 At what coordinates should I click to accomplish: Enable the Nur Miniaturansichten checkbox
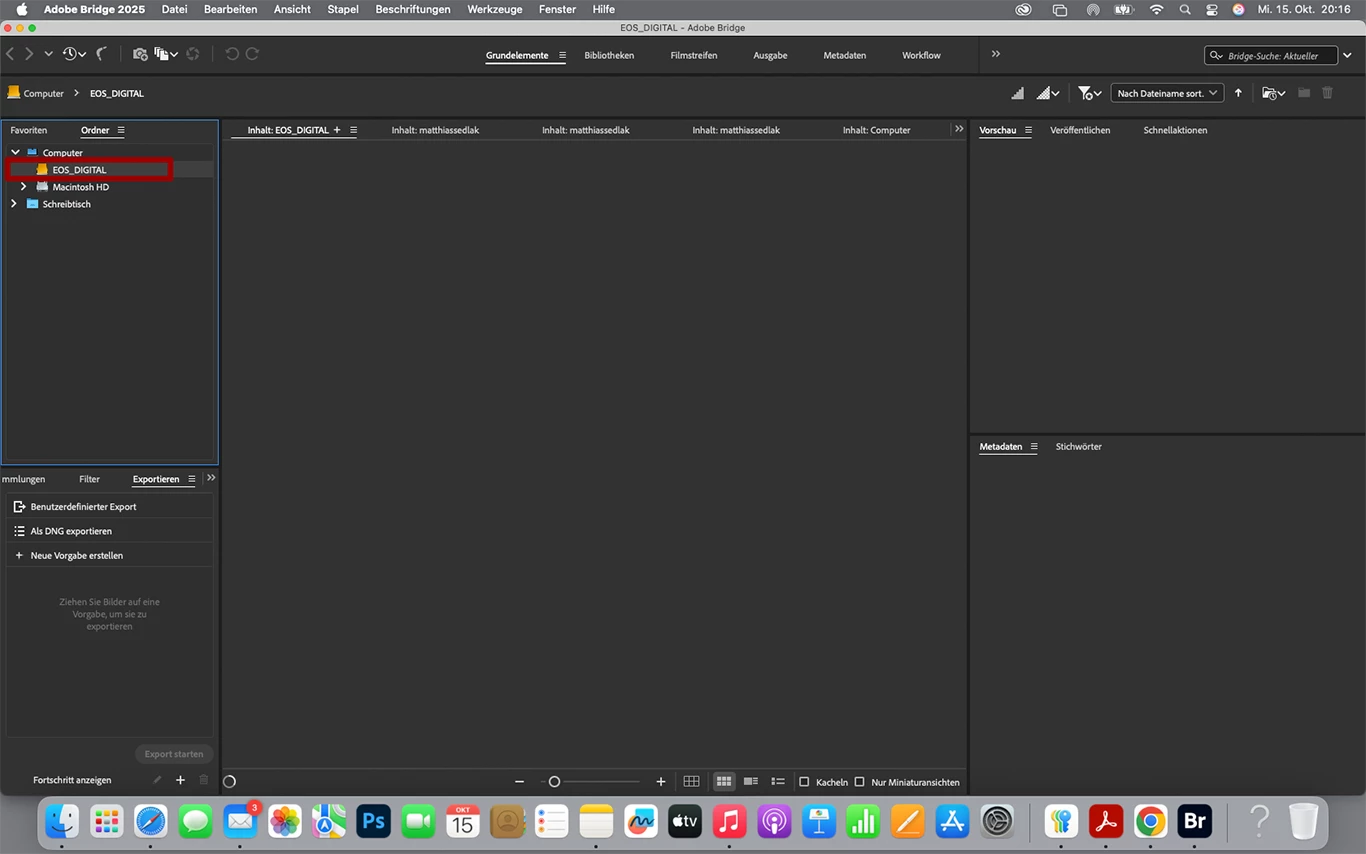pos(859,782)
